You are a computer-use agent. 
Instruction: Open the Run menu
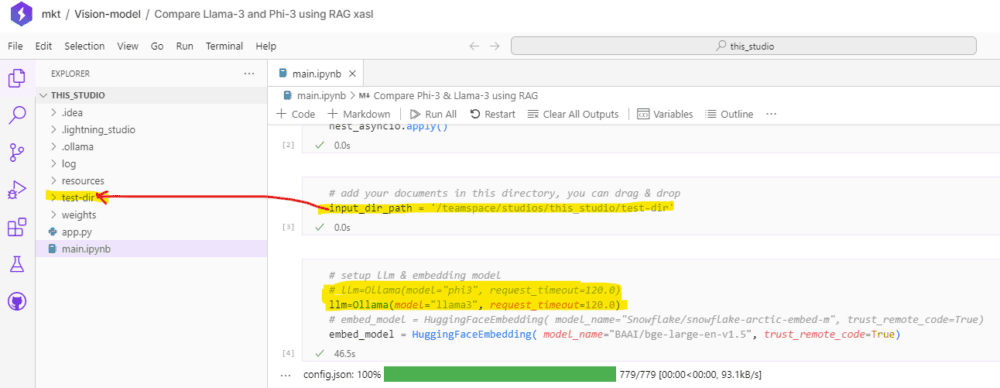185,46
